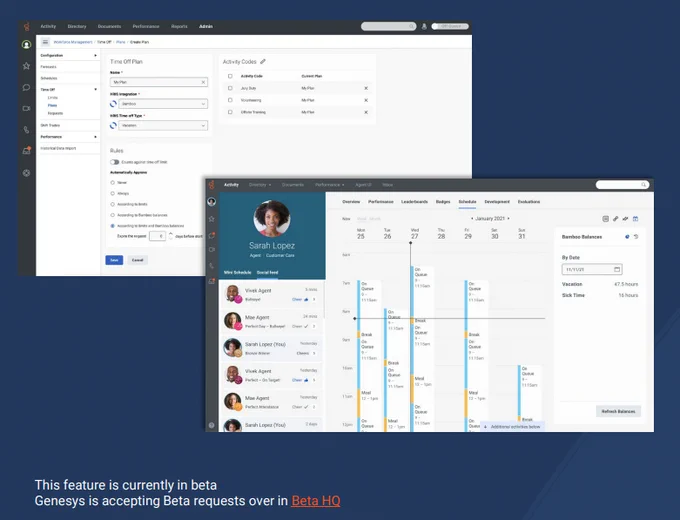680x520 pixels.
Task: Click the user presence icon in back window header
Action: pos(424,26)
